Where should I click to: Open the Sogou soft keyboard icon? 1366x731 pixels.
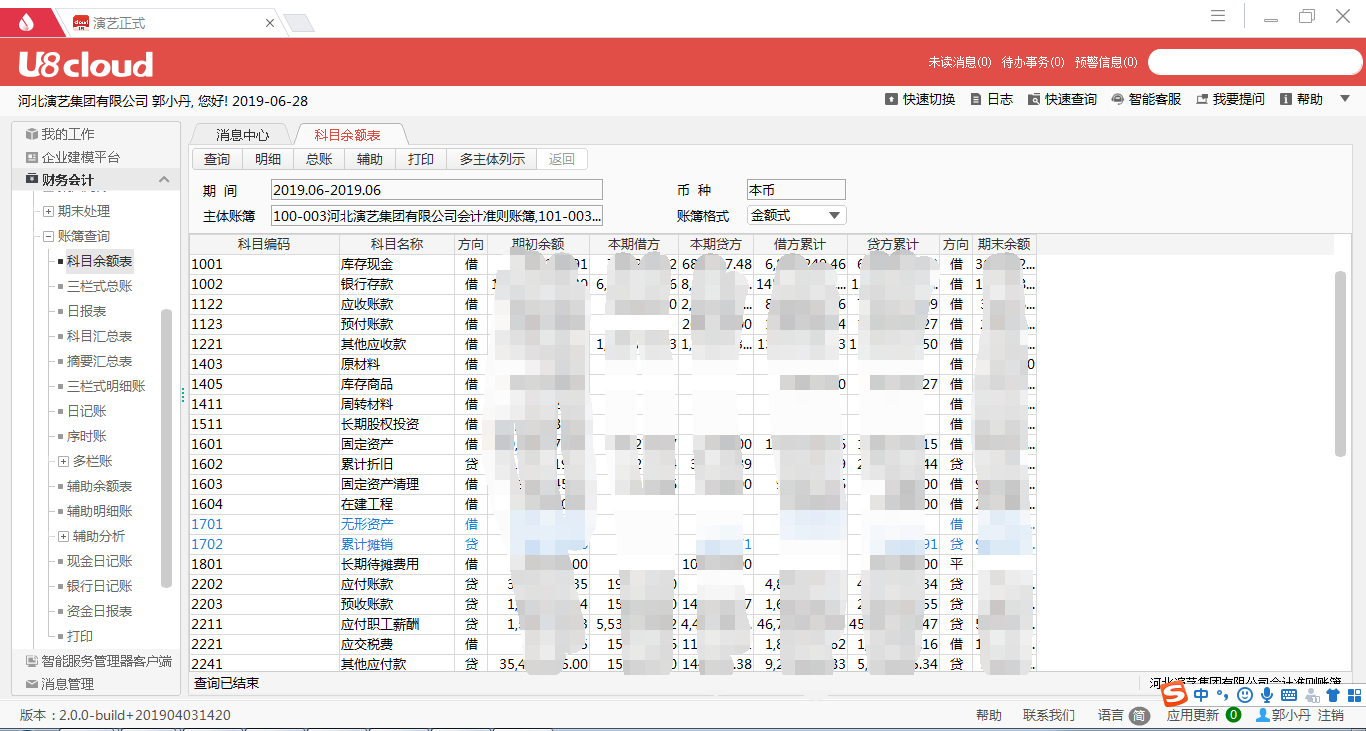(1288, 695)
